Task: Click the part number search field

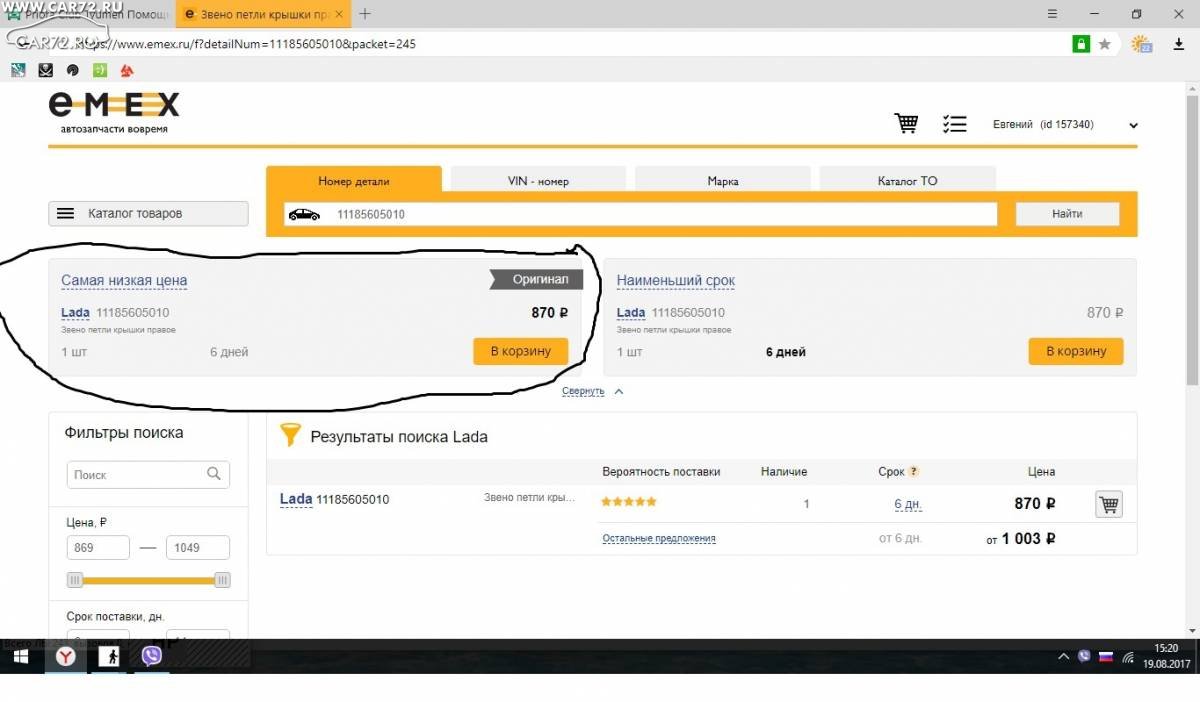Action: pos(641,214)
